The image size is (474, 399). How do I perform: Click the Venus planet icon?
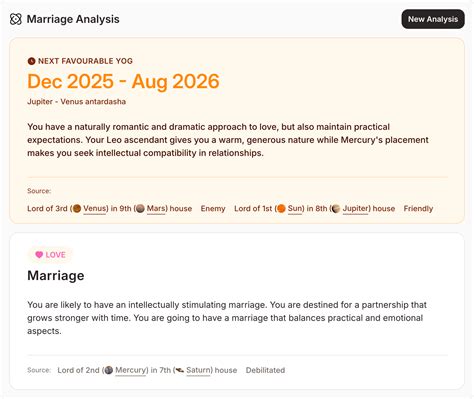[x=77, y=209]
